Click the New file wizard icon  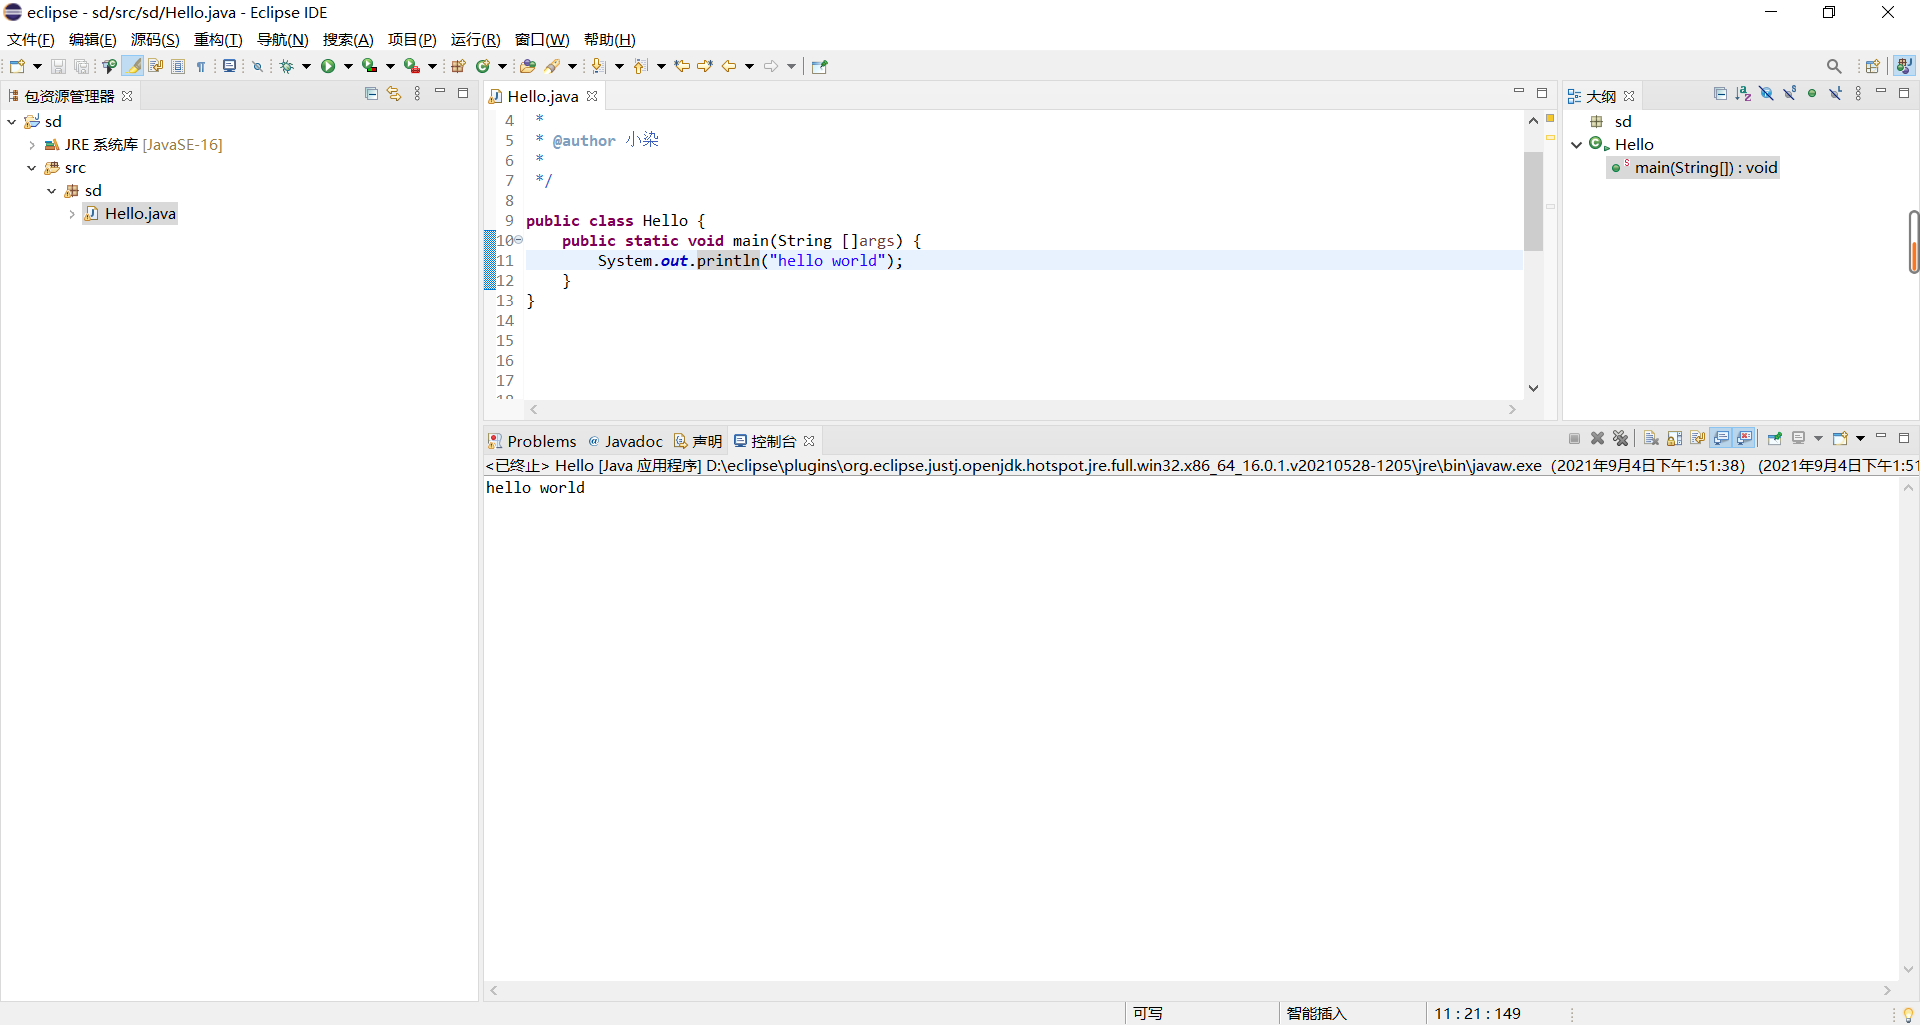click(x=17, y=66)
